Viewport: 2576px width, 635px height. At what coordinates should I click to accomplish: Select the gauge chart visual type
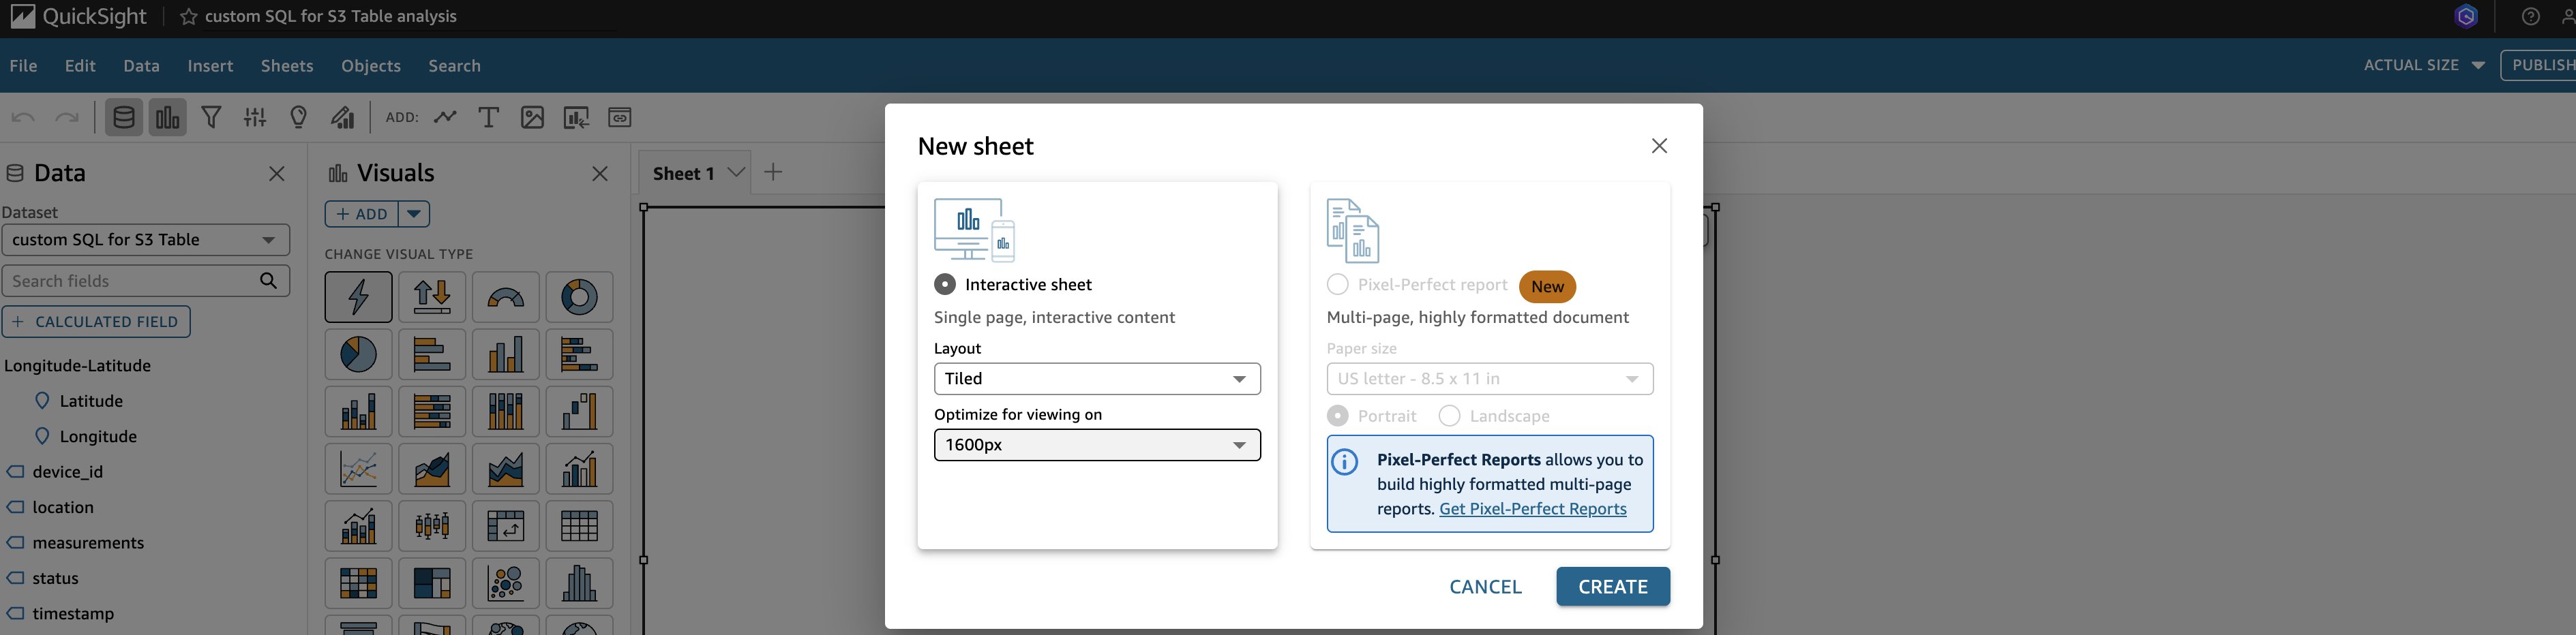(505, 297)
